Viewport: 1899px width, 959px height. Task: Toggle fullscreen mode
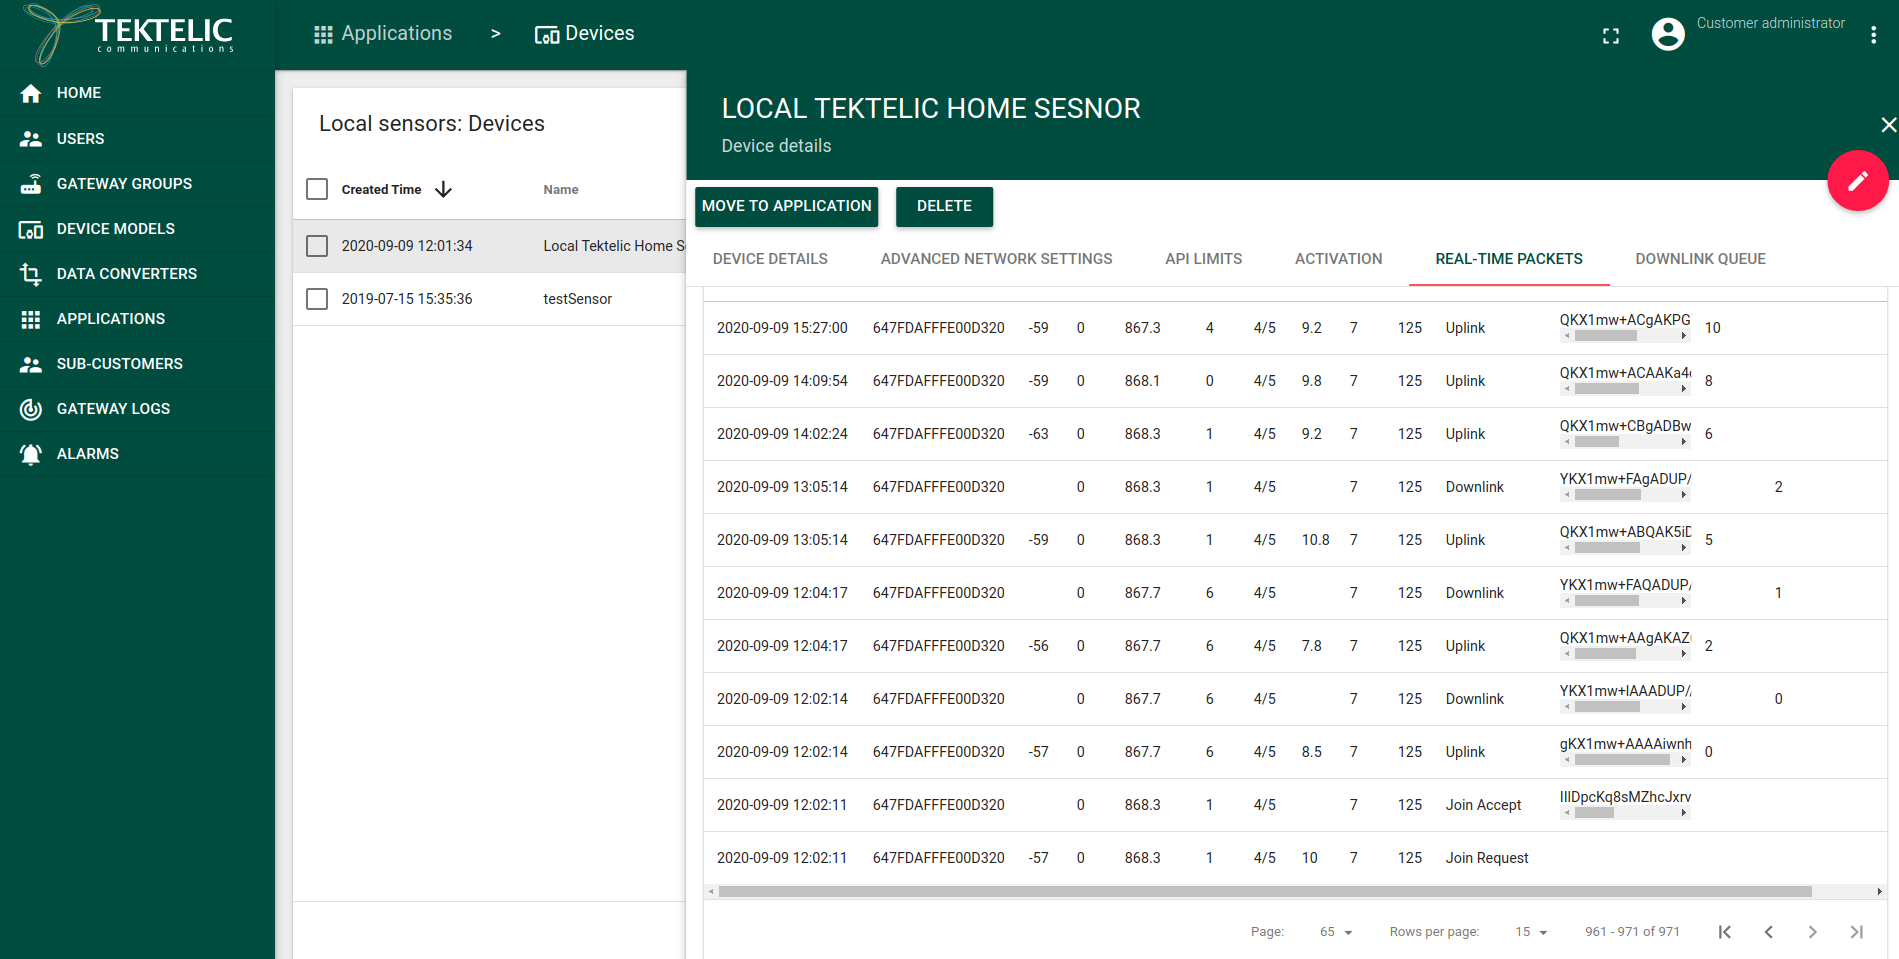pos(1611,35)
